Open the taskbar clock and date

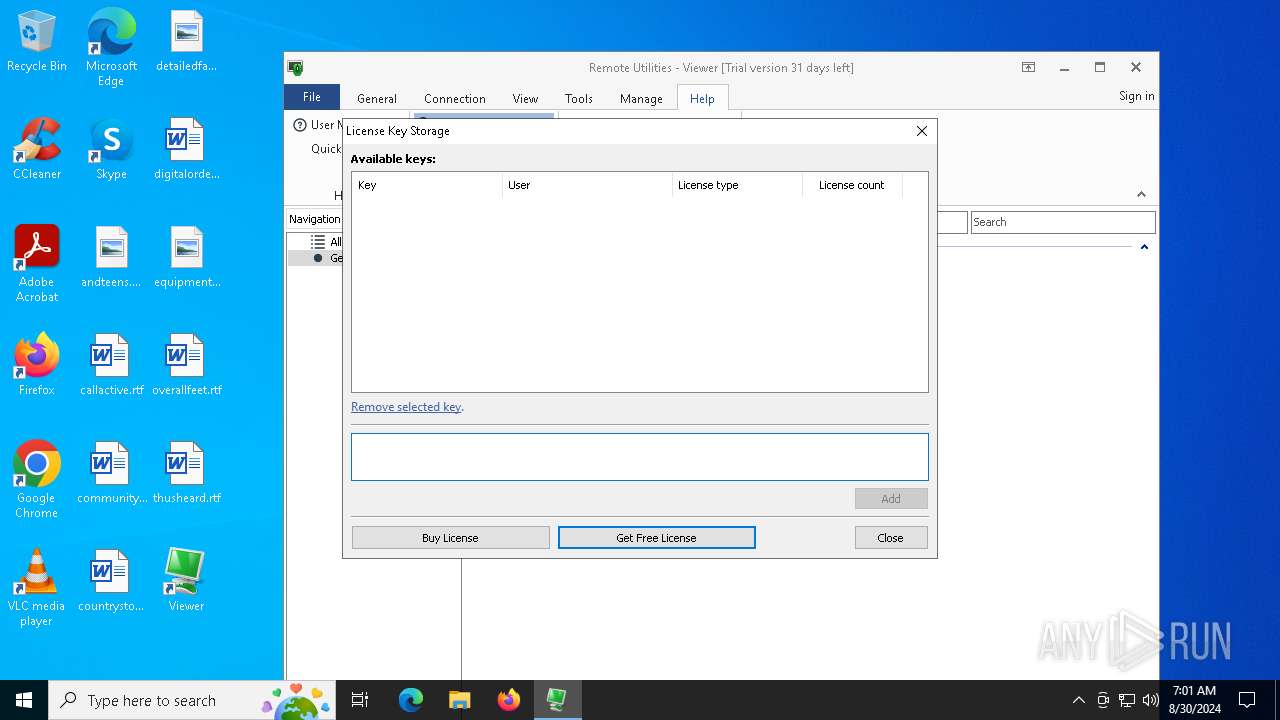(x=1195, y=700)
